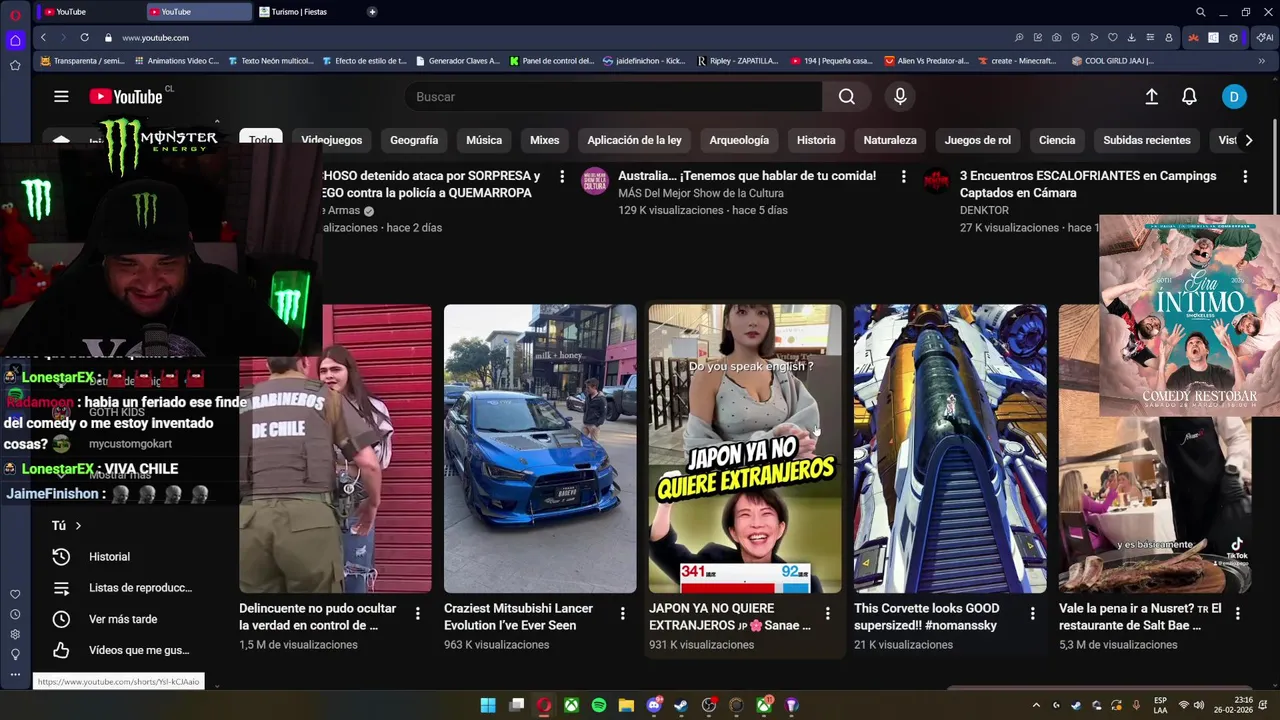Click the search magnifier button next to Buscar
Screen dimensions: 1280x720
[847, 97]
